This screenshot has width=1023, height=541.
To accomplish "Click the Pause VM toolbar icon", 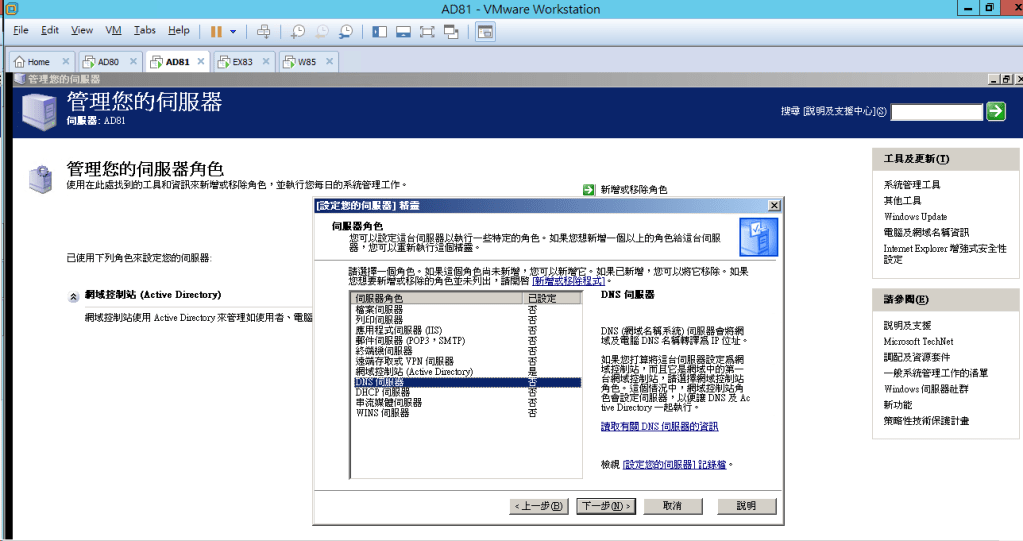I will [x=215, y=31].
